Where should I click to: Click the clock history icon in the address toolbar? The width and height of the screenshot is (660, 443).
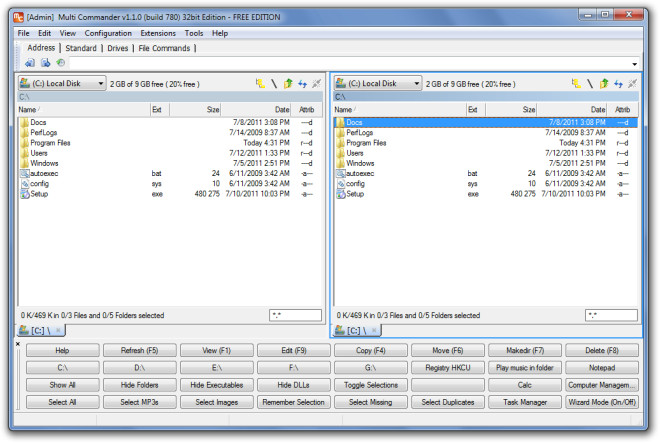tap(61, 63)
